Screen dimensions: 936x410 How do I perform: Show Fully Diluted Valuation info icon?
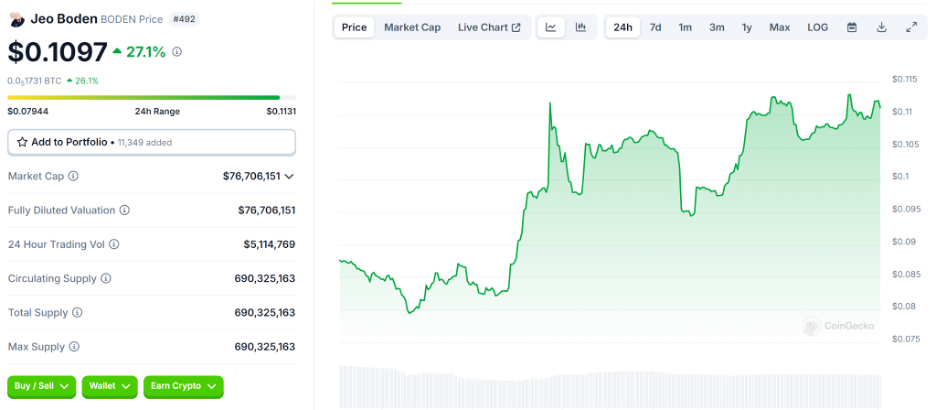125,210
